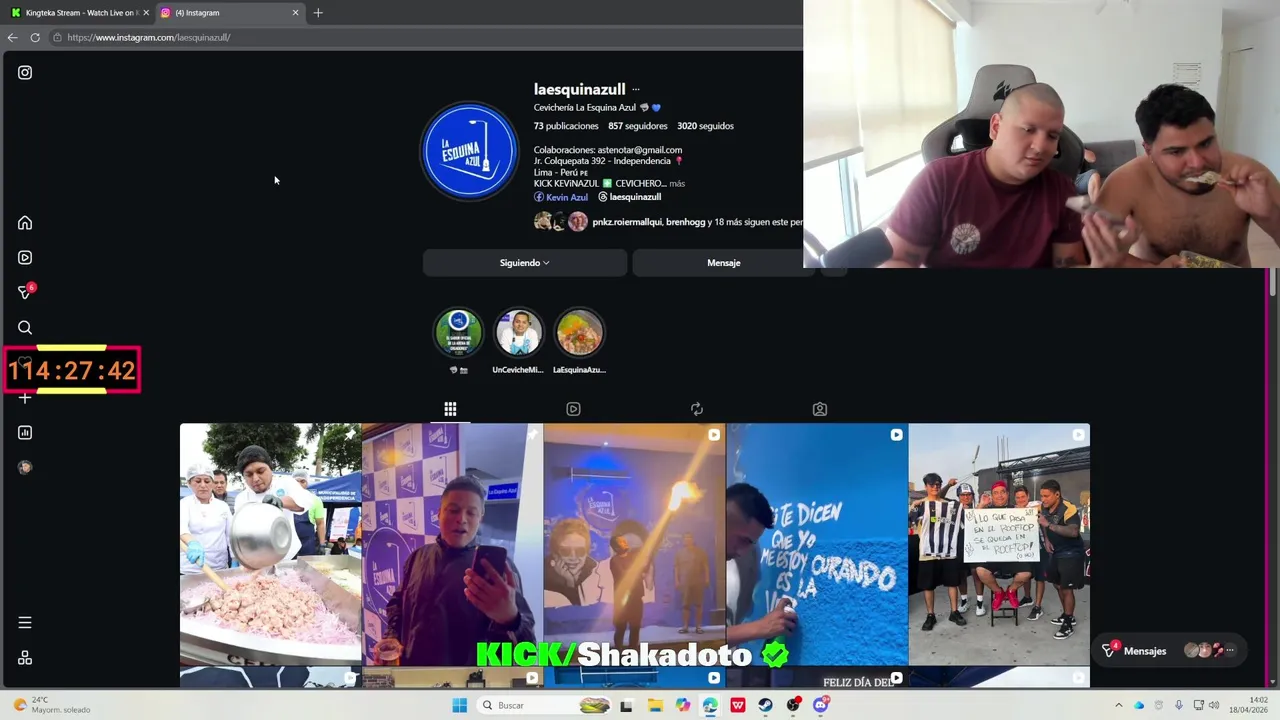The width and height of the screenshot is (1280, 720).
Task: Open OBS Studio from the taskbar
Action: (x=793, y=705)
